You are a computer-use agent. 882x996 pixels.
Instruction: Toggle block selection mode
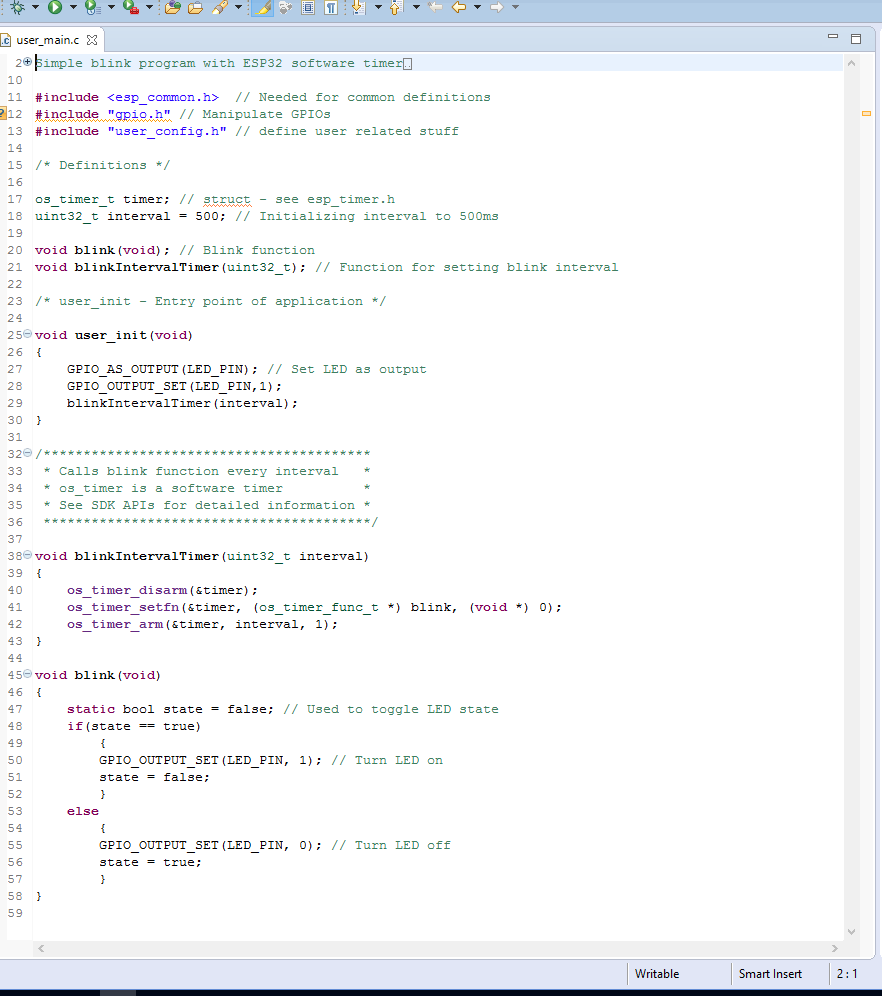coord(308,8)
